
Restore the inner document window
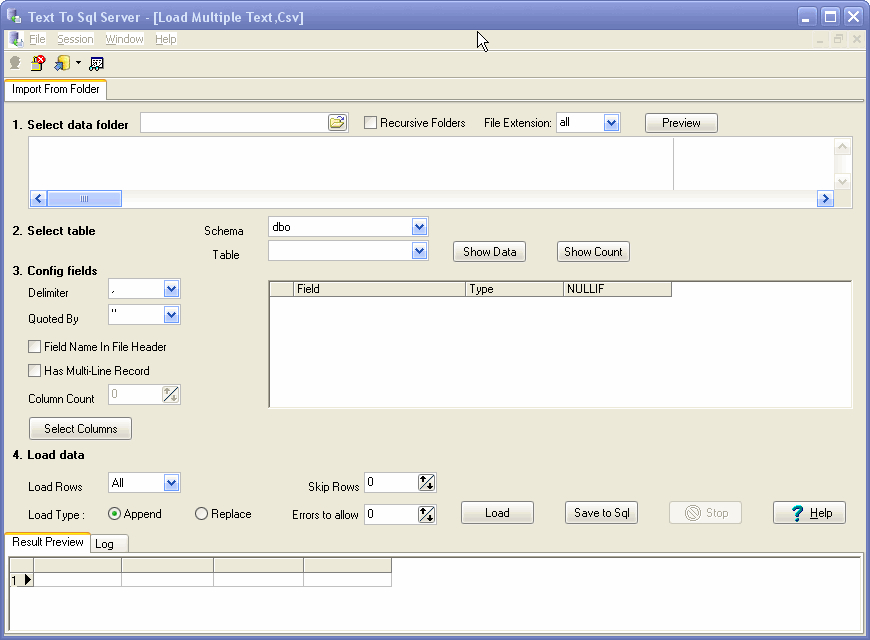click(x=838, y=39)
